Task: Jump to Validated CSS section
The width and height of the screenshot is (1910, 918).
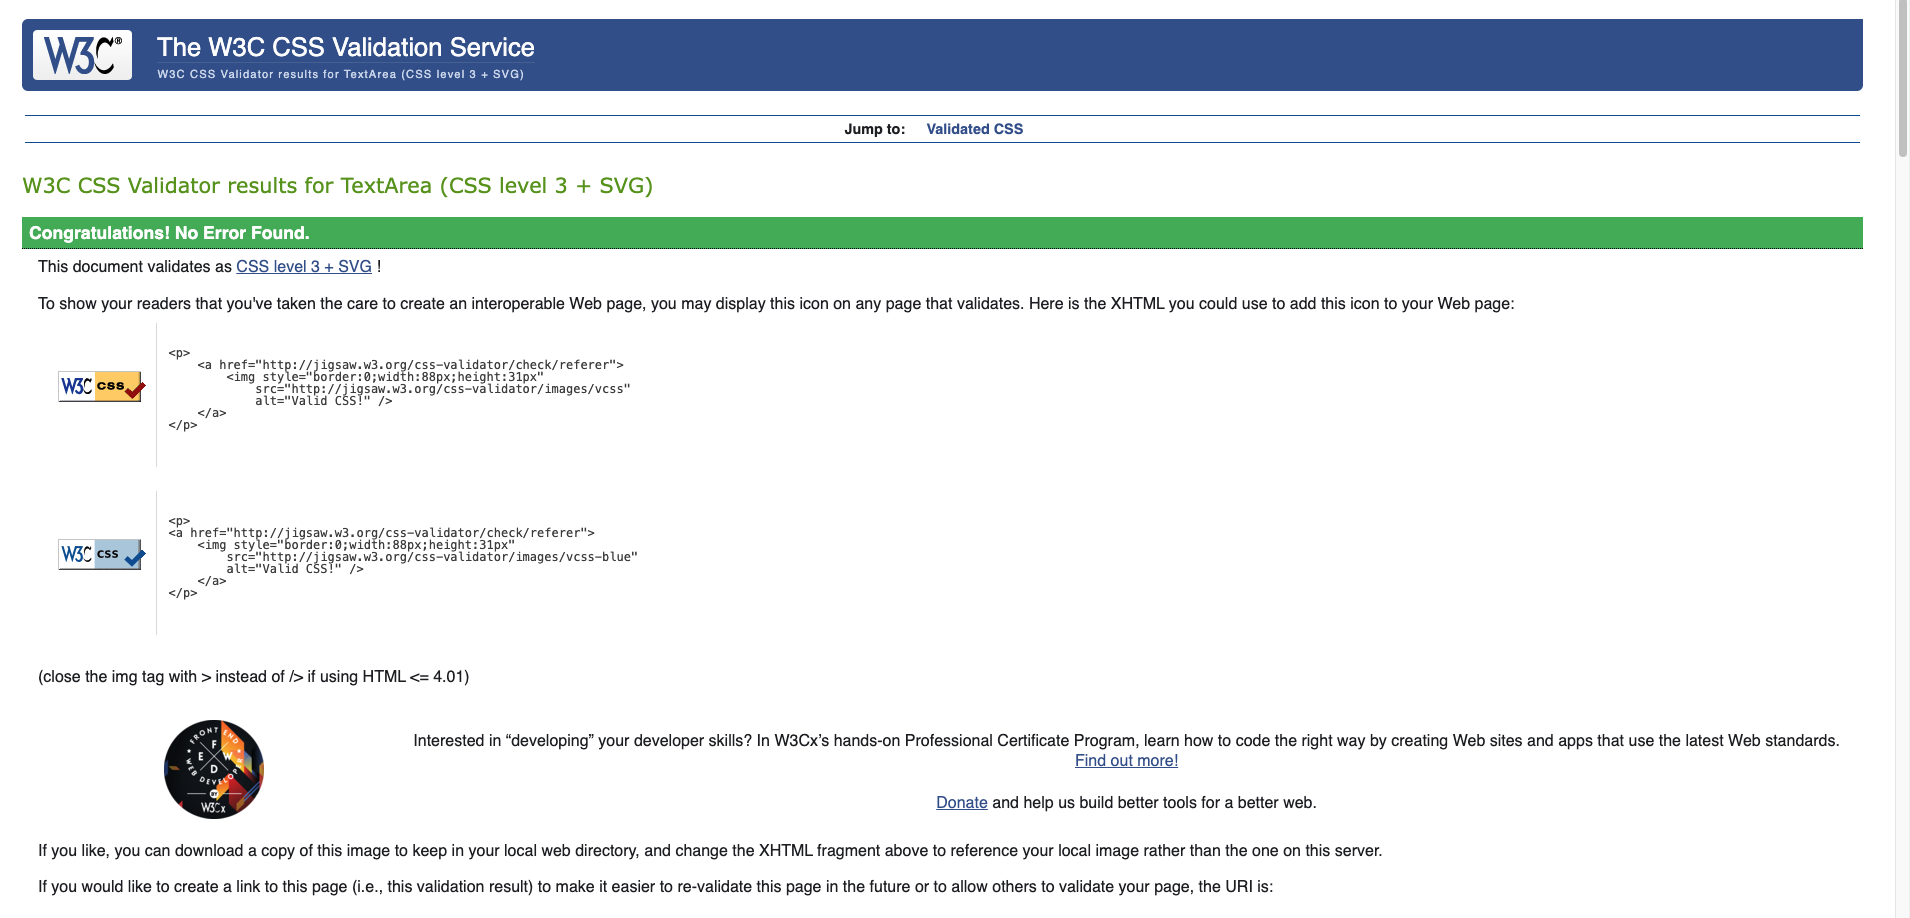Action: tap(974, 129)
